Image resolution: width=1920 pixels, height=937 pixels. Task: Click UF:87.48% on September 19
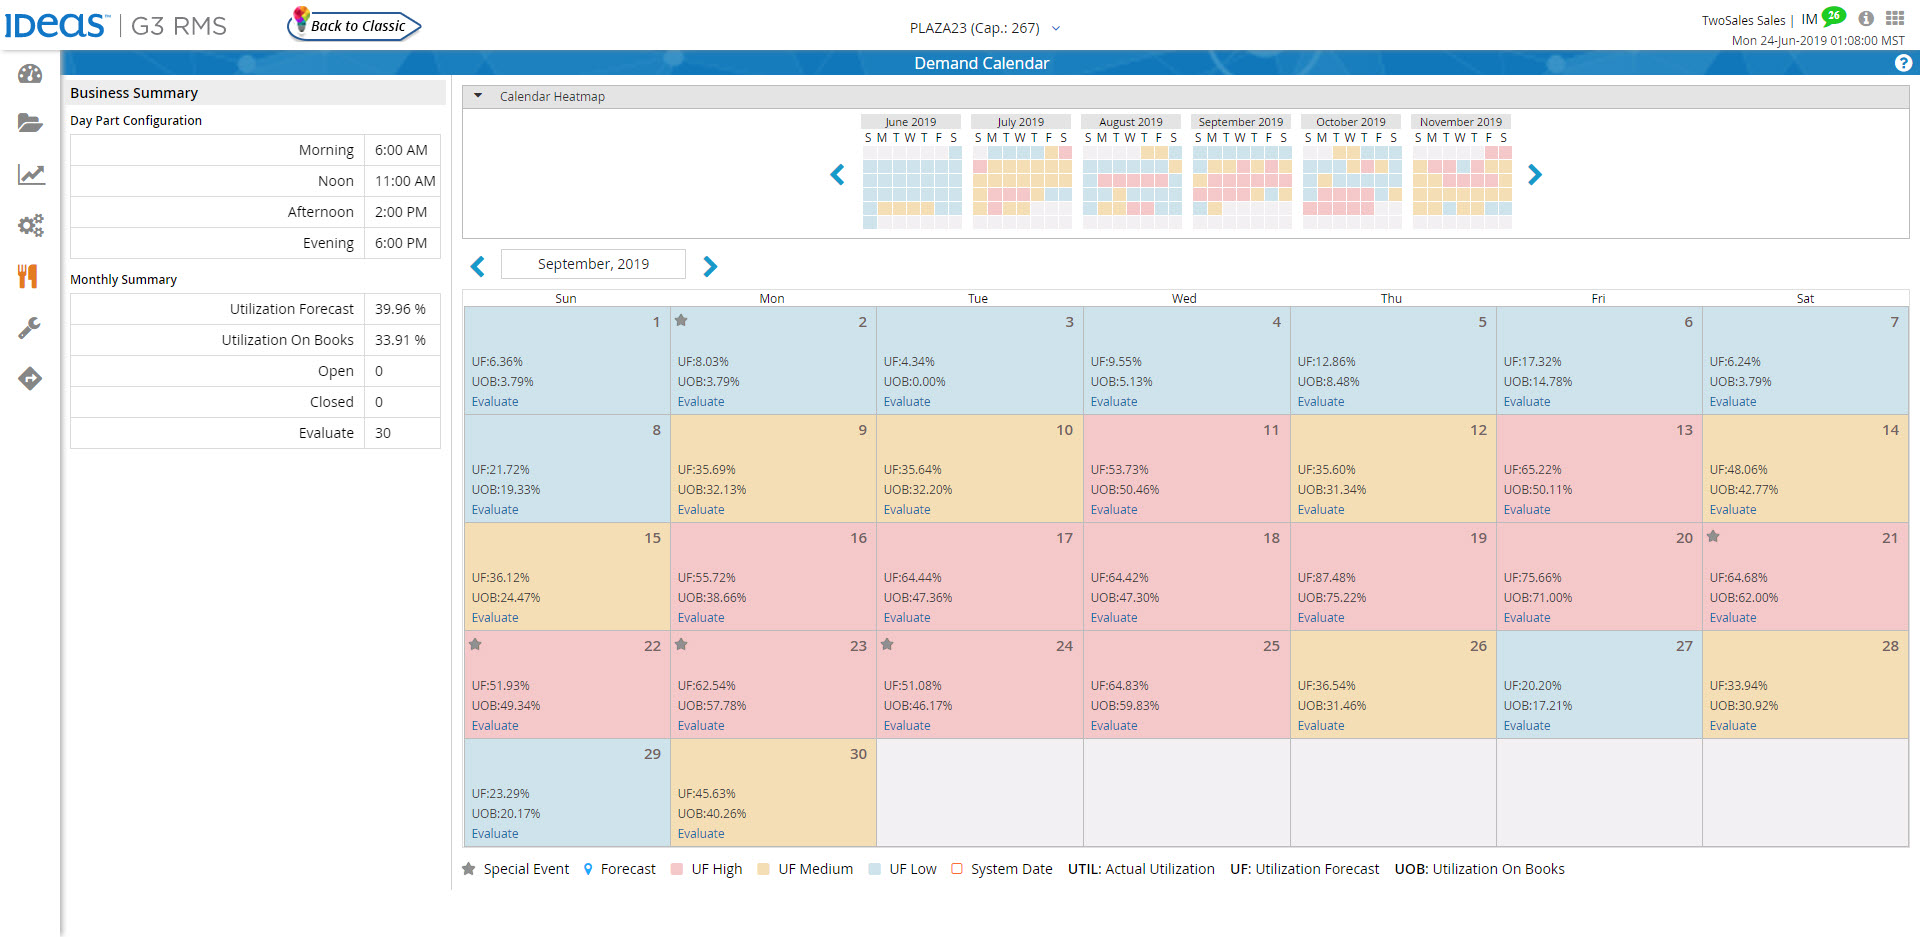1327,578
